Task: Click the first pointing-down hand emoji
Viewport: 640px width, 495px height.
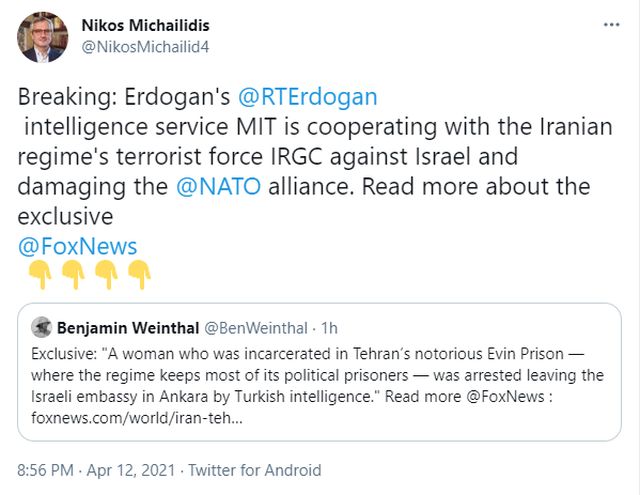Action: pyautogui.click(x=40, y=273)
